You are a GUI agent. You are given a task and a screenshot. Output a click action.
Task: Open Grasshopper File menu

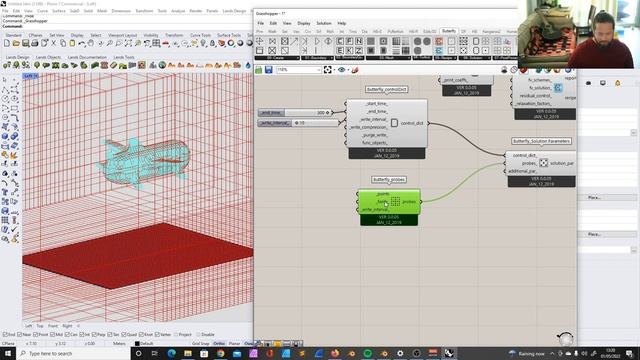pos(260,23)
